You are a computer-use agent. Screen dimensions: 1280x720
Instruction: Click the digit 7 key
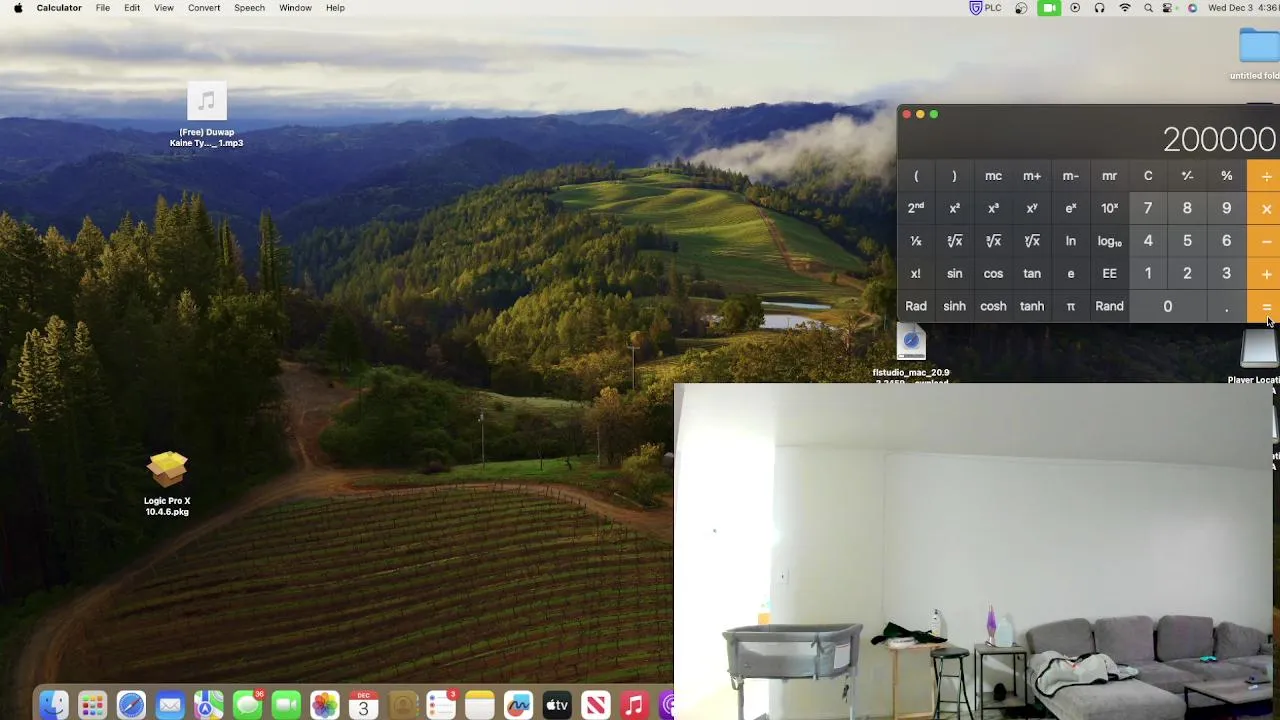click(x=1148, y=209)
